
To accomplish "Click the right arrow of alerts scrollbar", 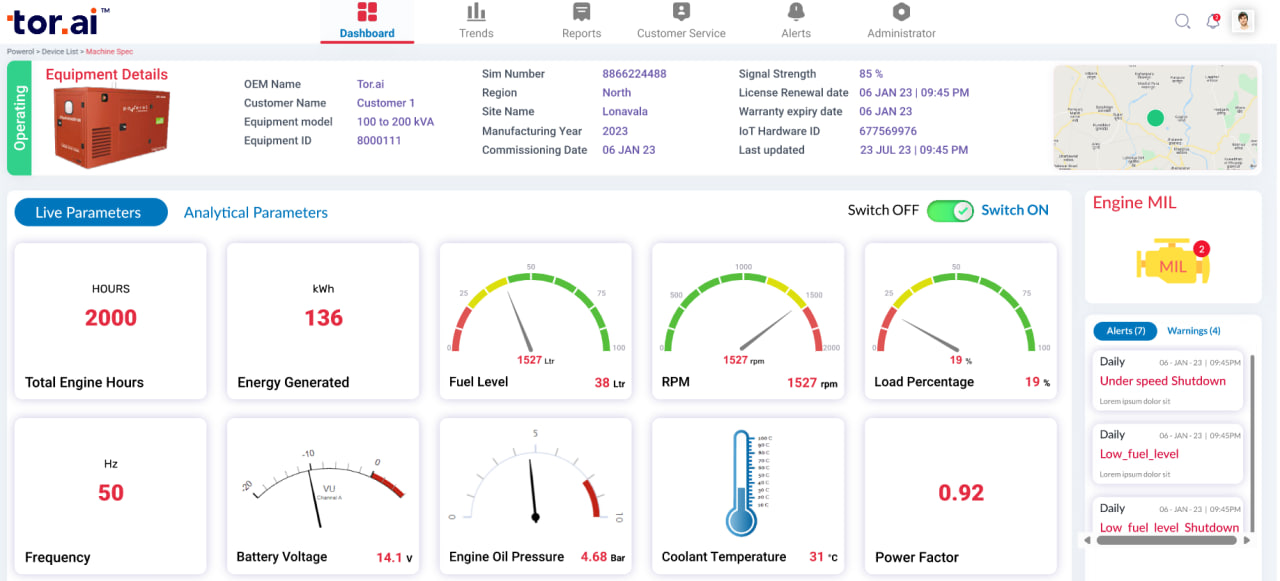I will 1246,540.
